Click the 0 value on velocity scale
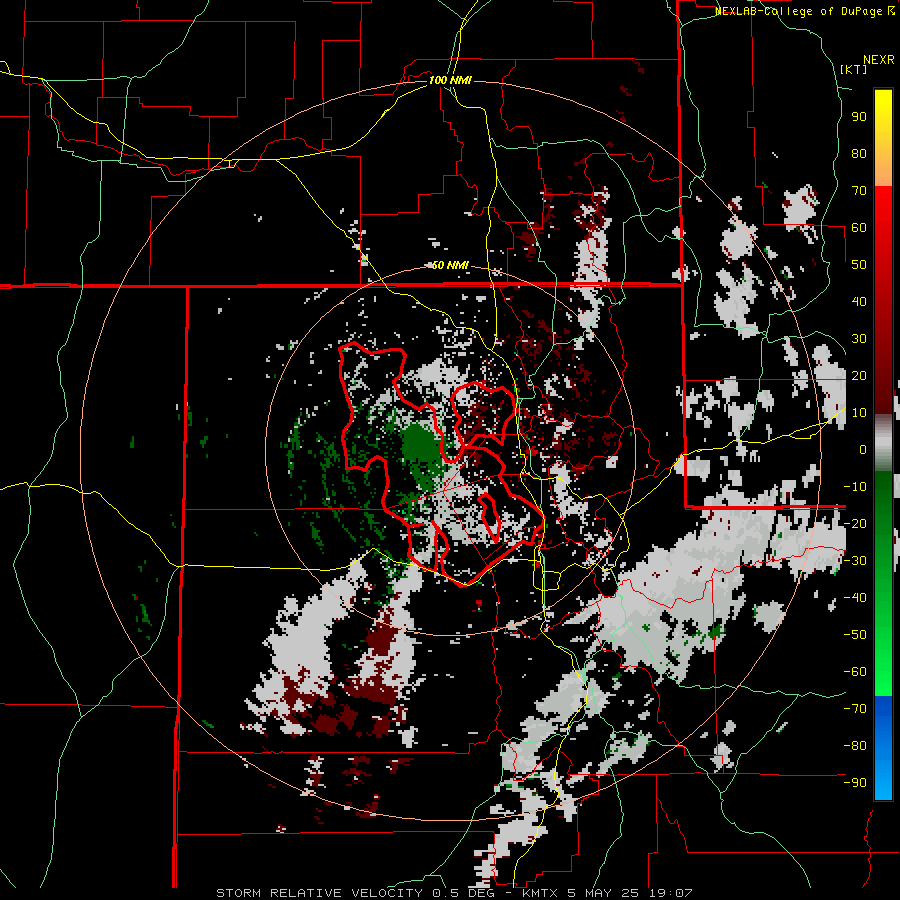 863,449
